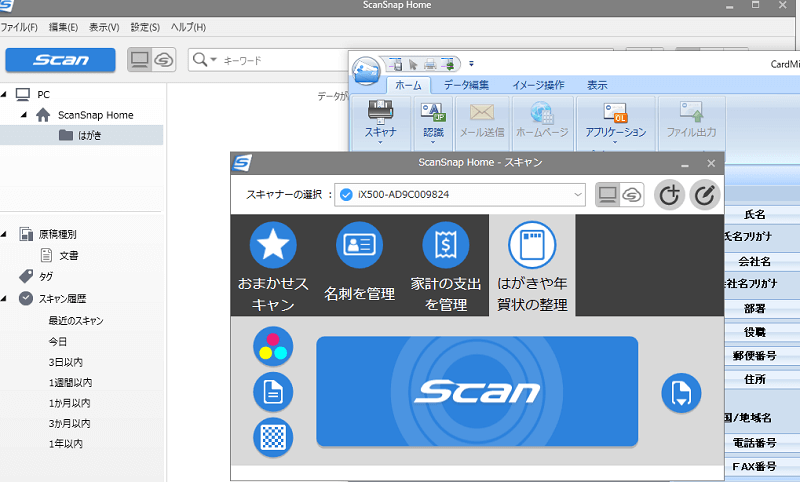This screenshot has height=482, width=800.
Task: Collapse the PC tree node
Action: pos(4,94)
